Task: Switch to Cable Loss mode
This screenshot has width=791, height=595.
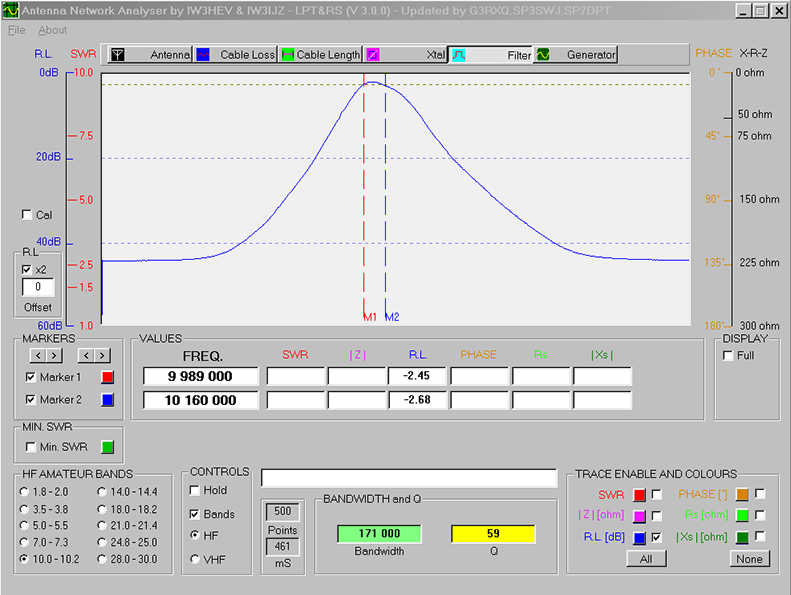Action: (x=235, y=55)
